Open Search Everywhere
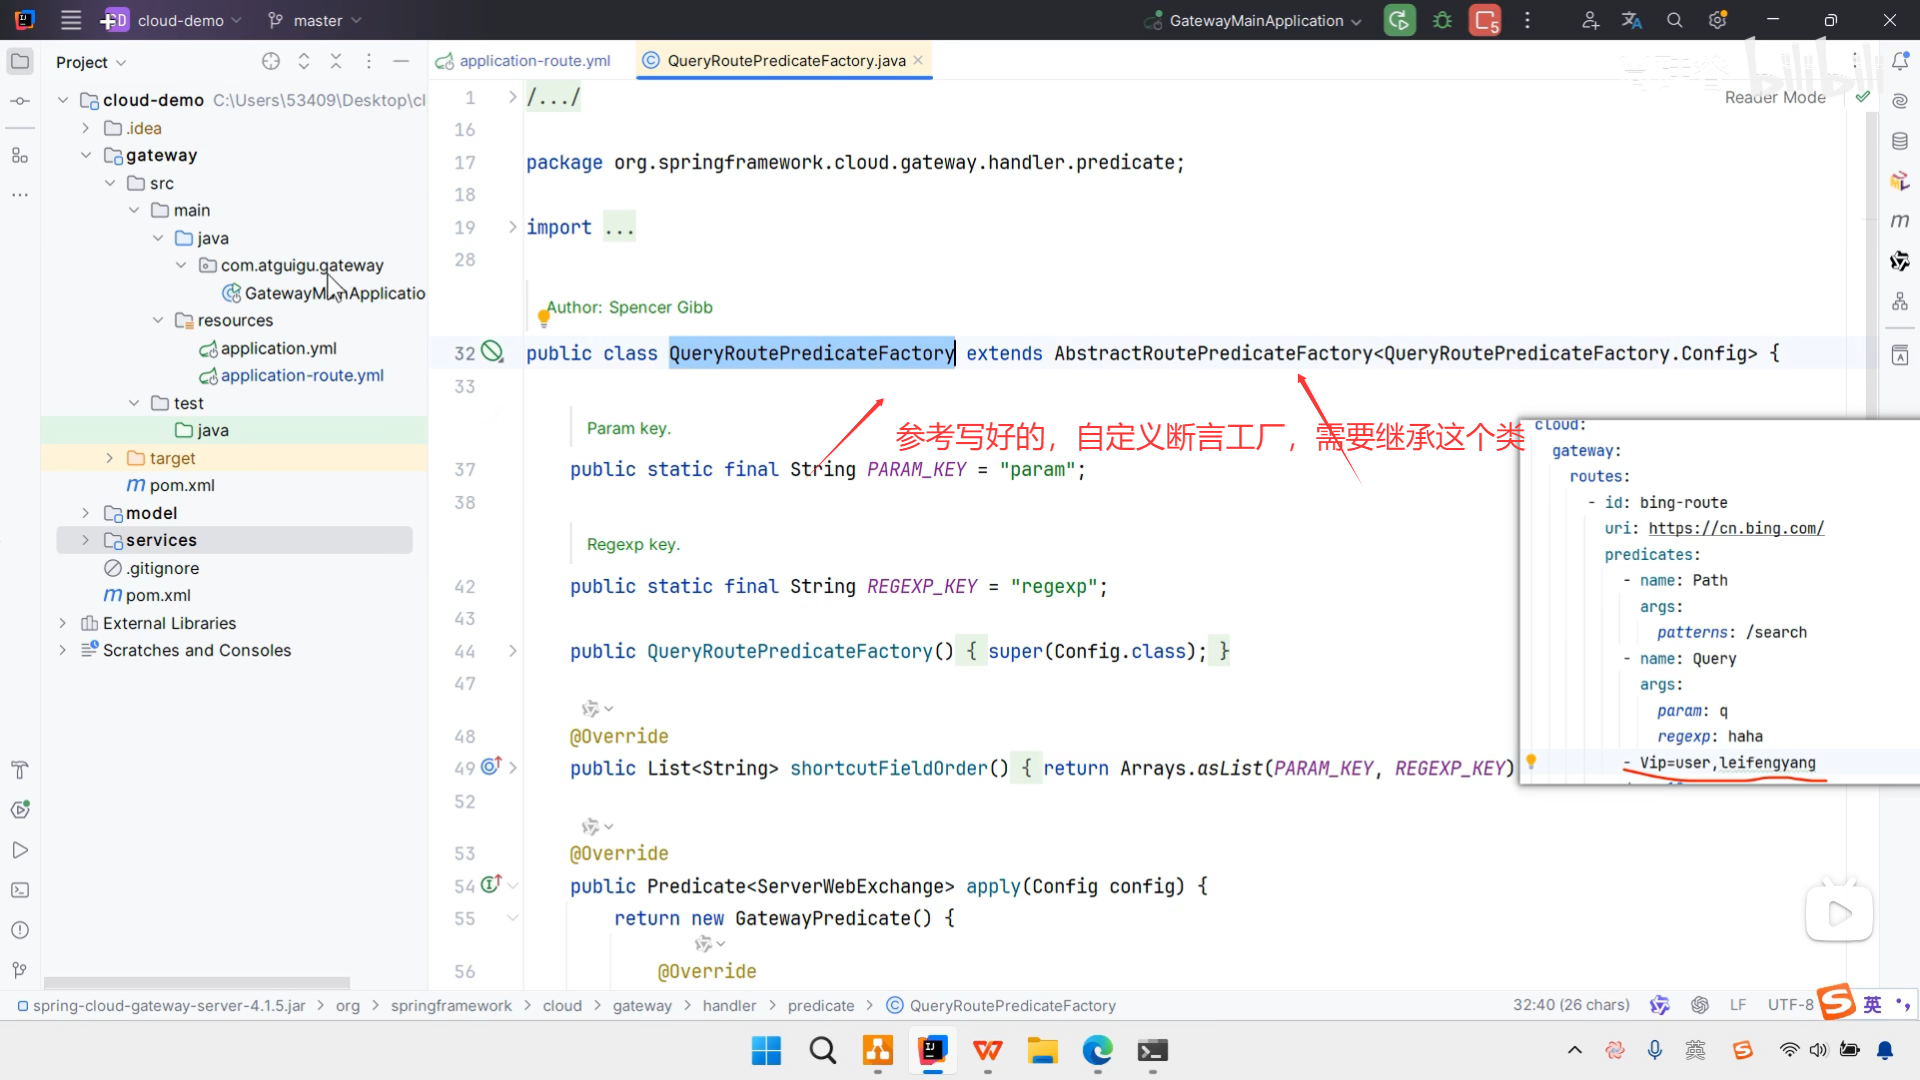 coord(1674,20)
